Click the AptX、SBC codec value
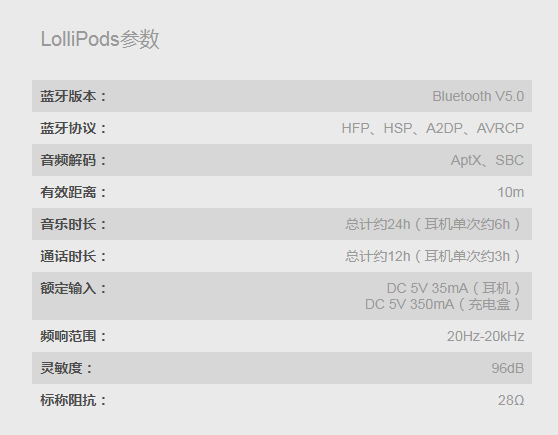Image resolution: width=558 pixels, height=435 pixels. [487, 161]
